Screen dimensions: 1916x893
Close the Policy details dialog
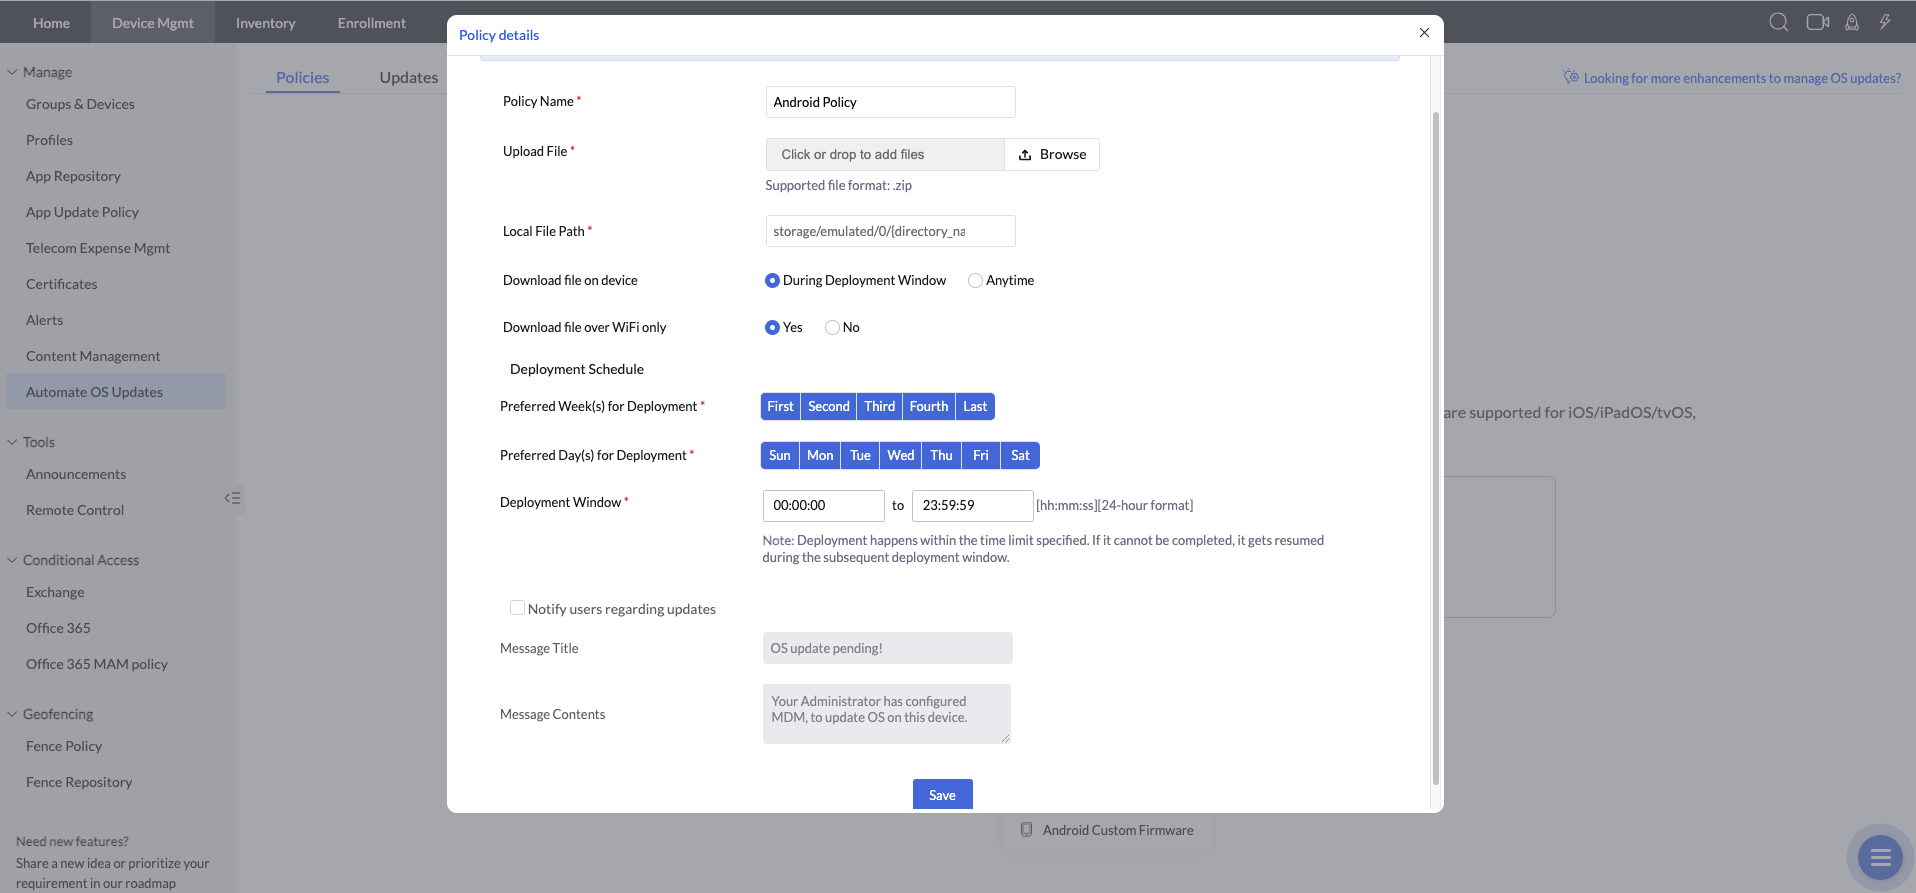pos(1424,33)
